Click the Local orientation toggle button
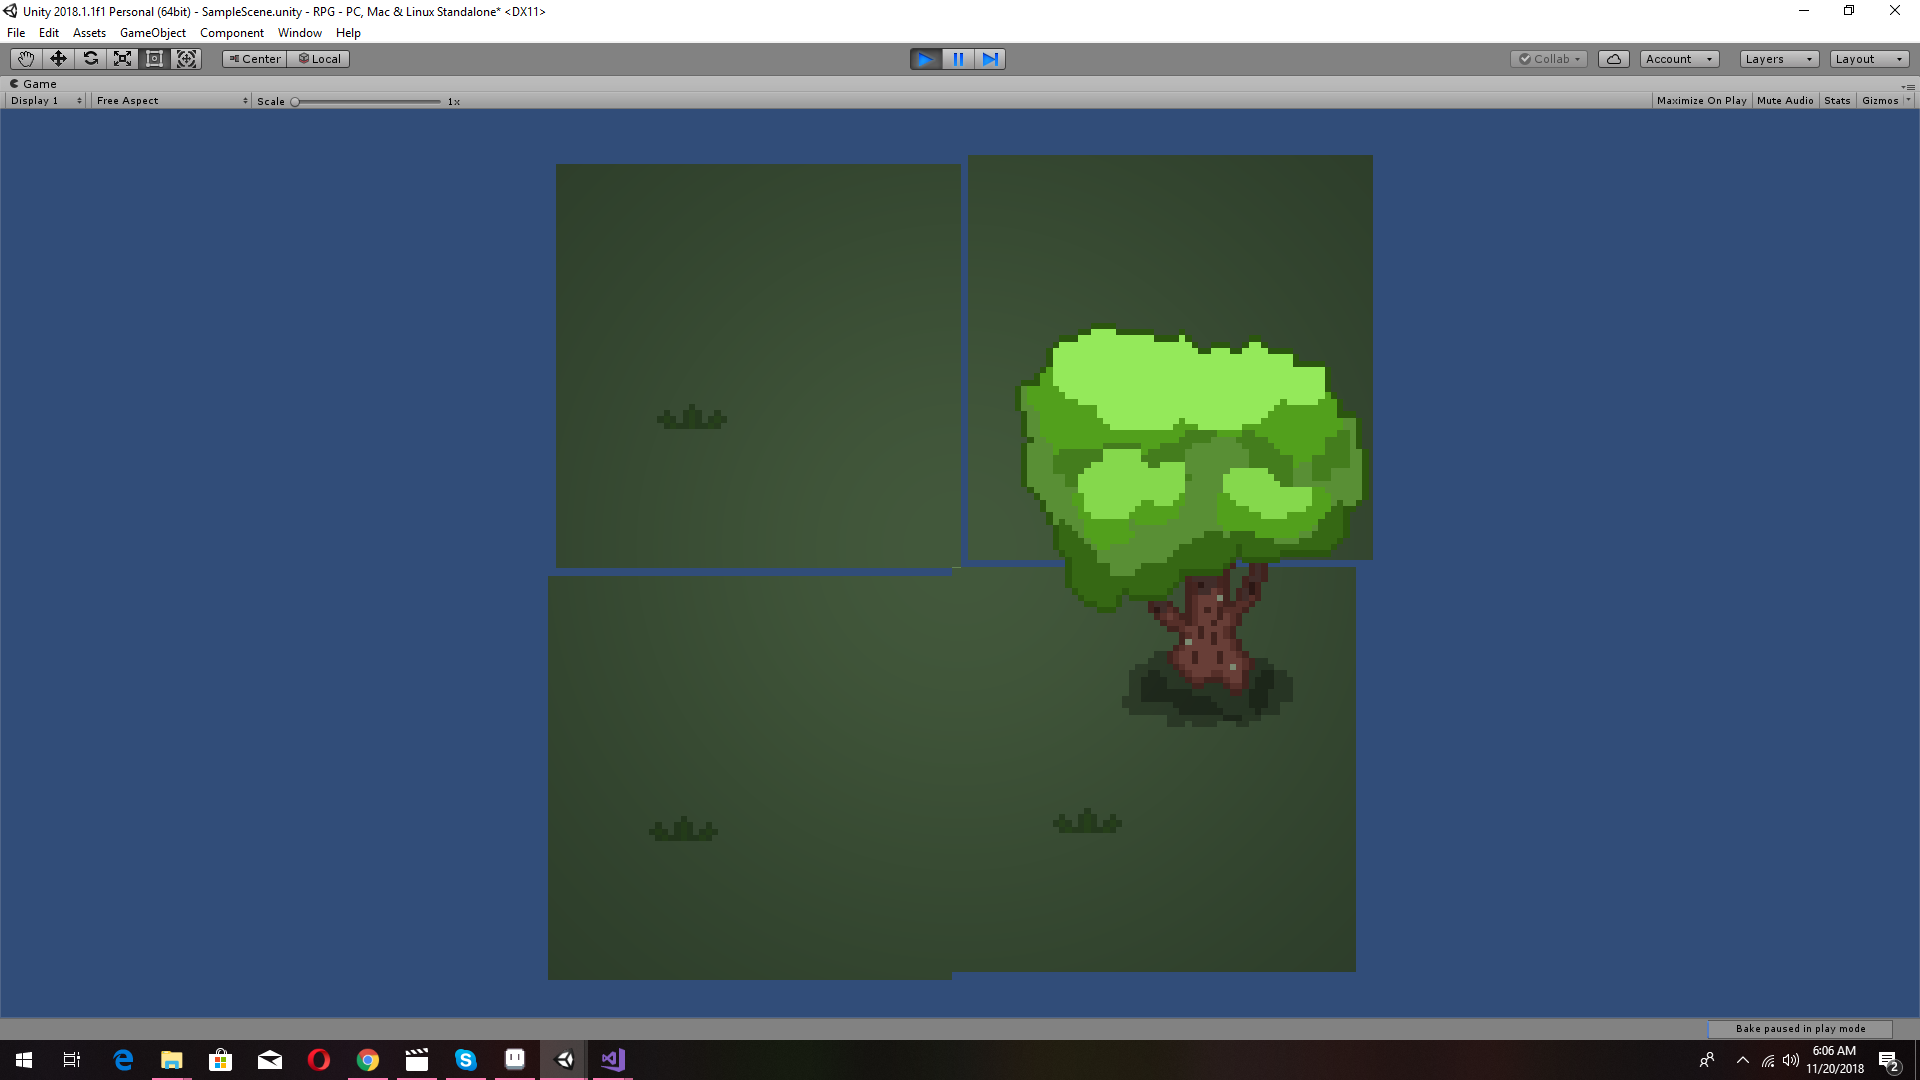Image resolution: width=1920 pixels, height=1080 pixels. [319, 58]
